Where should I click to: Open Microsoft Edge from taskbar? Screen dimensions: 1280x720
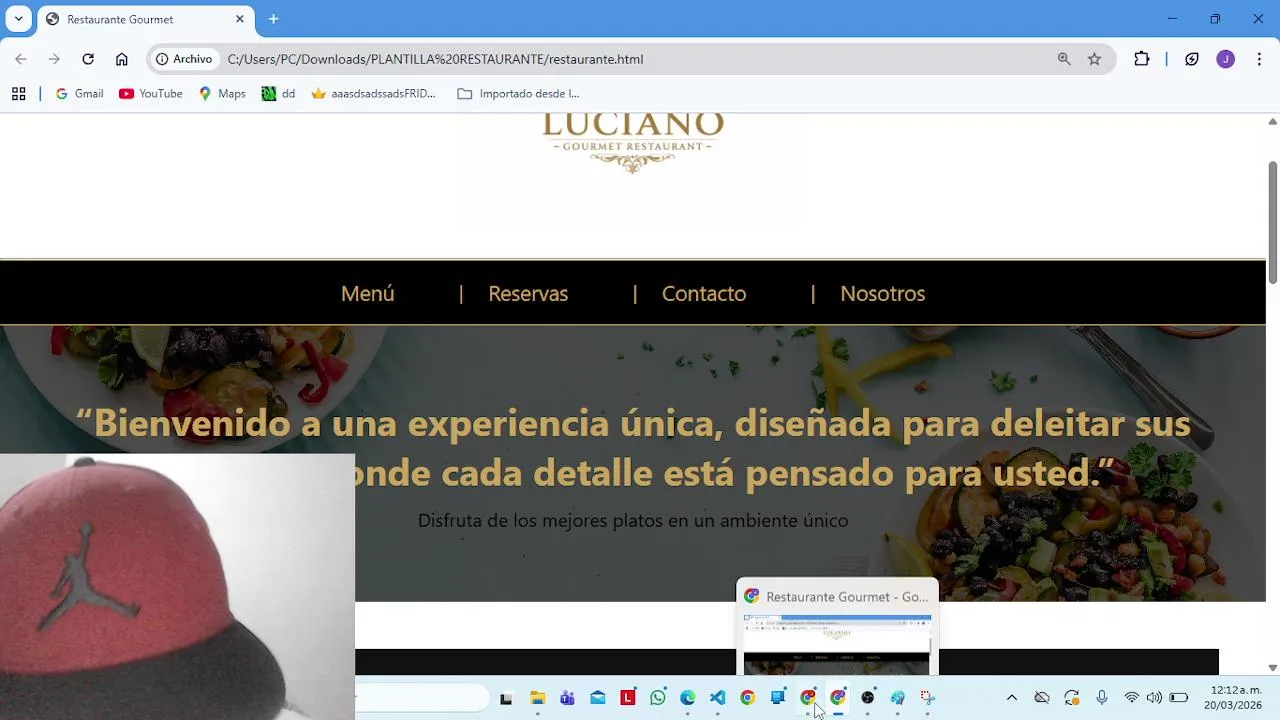pos(688,698)
